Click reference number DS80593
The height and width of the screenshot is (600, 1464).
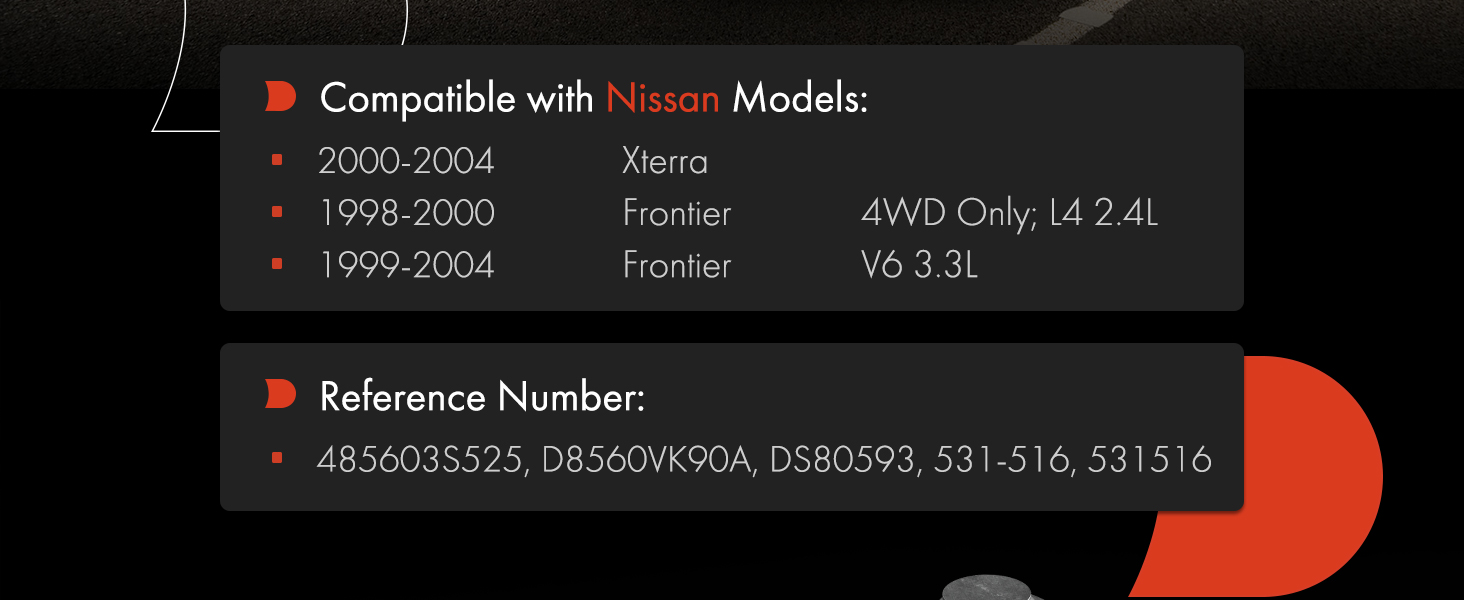844,460
